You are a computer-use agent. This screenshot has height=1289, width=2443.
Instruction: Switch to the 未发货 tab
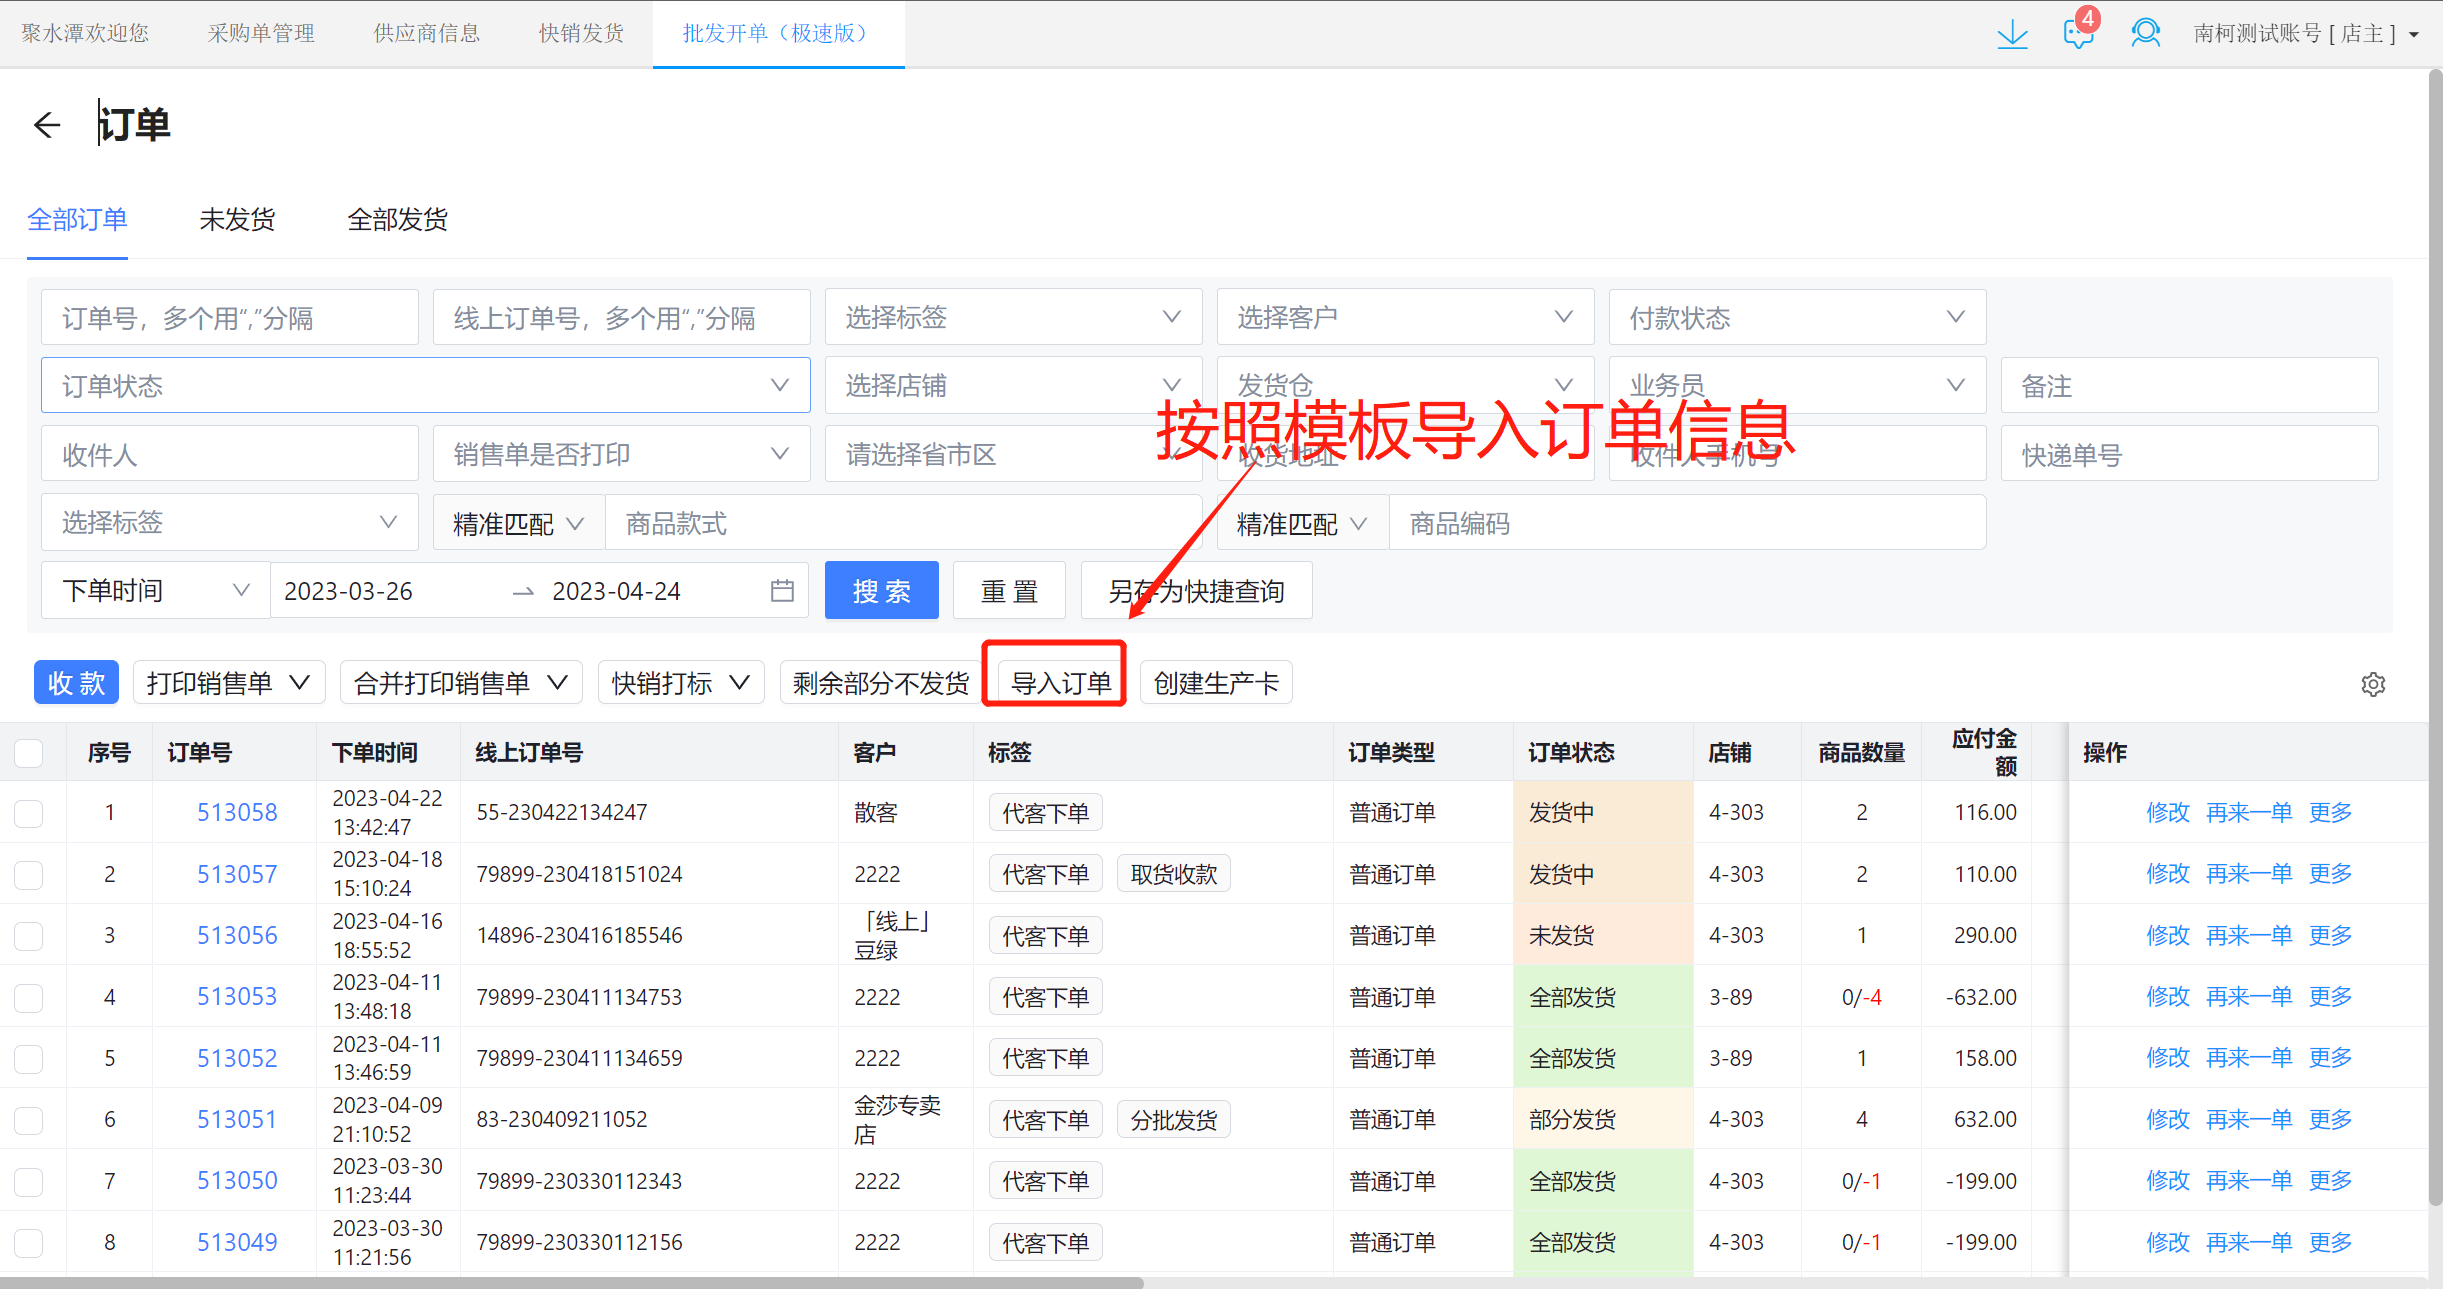pyautogui.click(x=237, y=220)
